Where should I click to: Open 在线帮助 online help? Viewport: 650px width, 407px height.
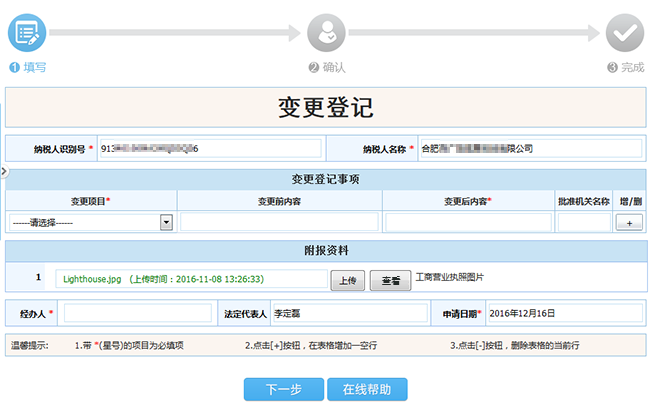tap(367, 389)
